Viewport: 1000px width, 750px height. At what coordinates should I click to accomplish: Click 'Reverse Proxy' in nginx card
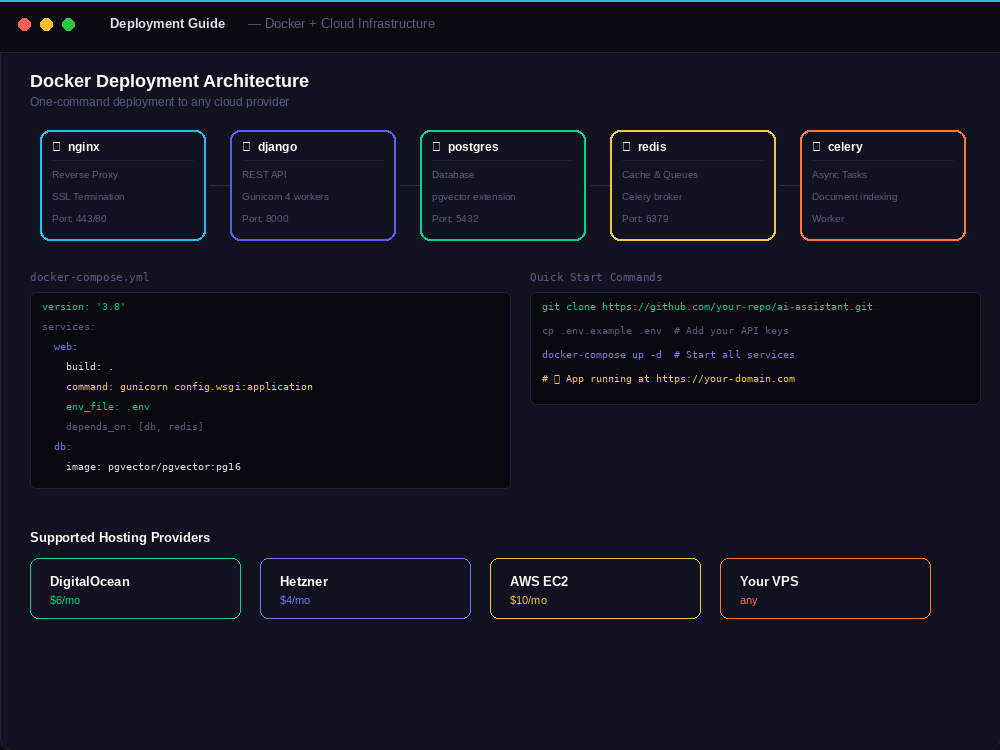[85, 175]
